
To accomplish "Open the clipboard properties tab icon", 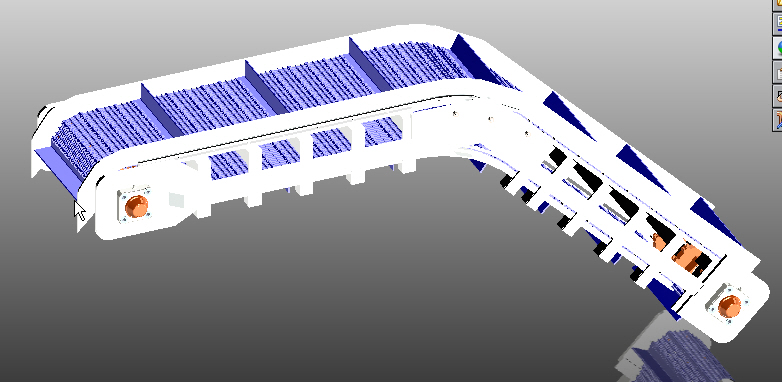I will coord(778,73).
